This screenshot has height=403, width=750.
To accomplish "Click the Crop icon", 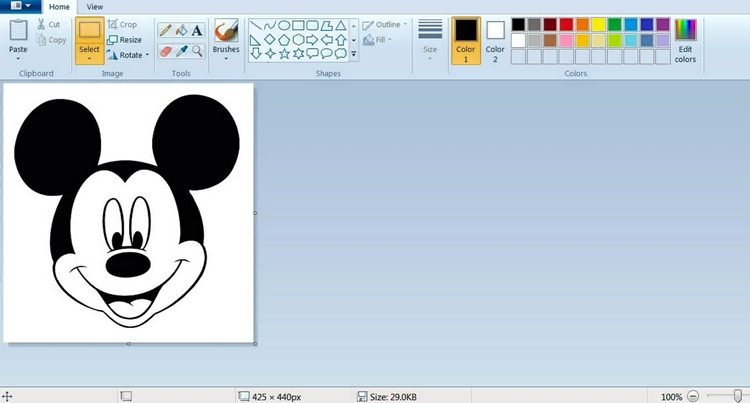I will pos(123,24).
